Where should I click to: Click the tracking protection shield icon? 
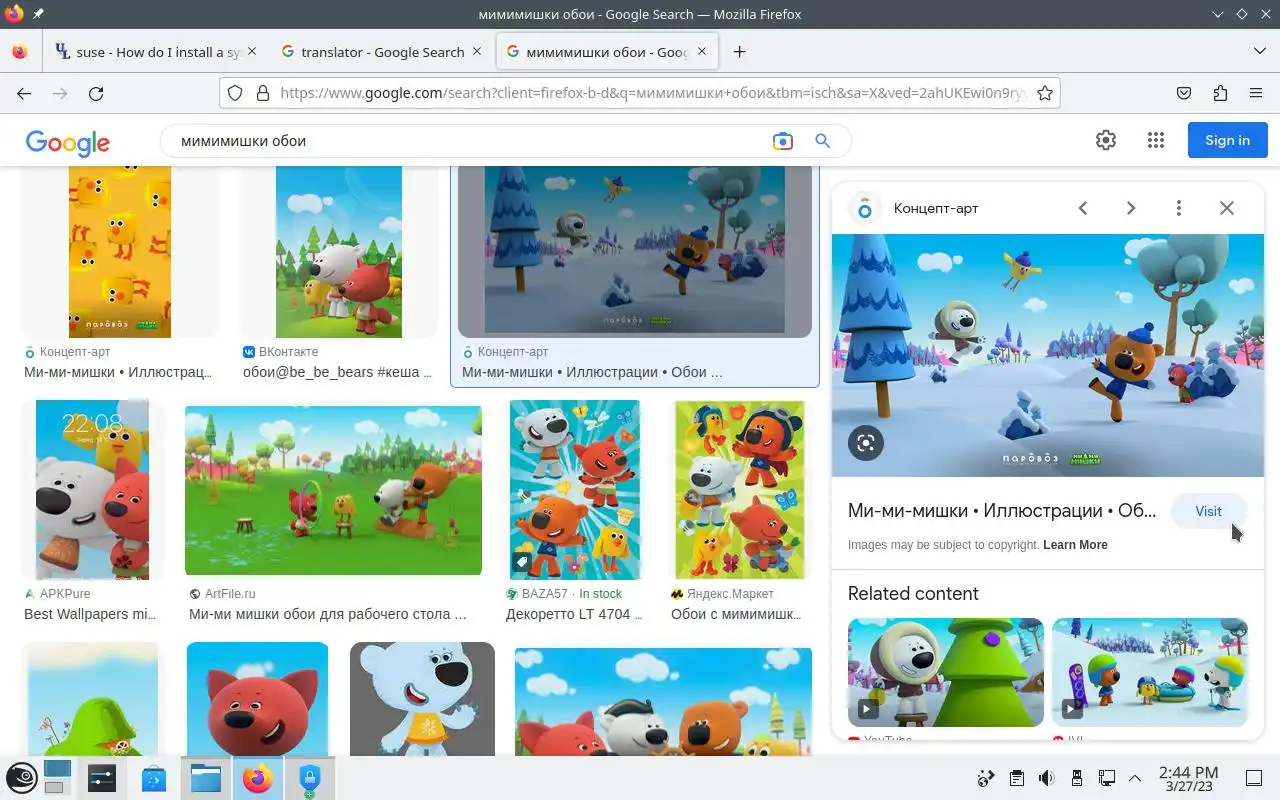tap(235, 93)
